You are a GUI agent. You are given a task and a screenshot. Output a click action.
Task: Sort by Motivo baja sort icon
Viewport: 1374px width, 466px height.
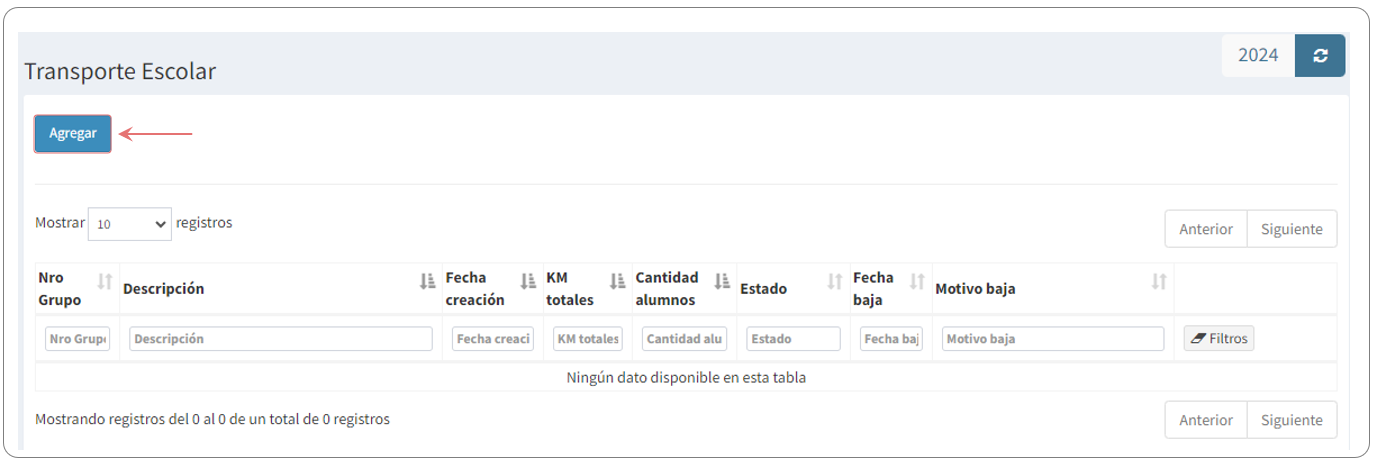coord(1159,282)
